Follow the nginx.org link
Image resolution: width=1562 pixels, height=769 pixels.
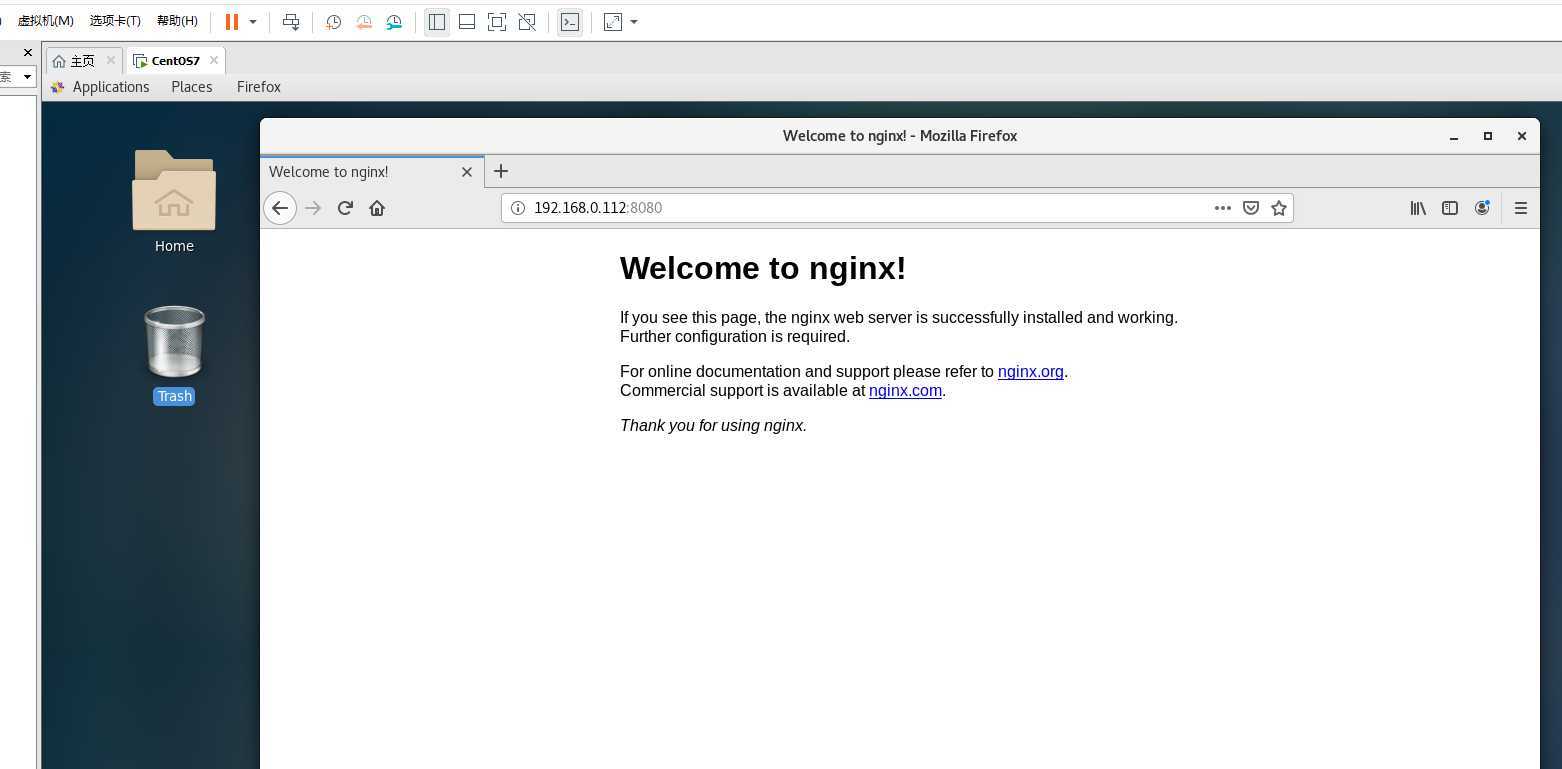[x=1031, y=372]
